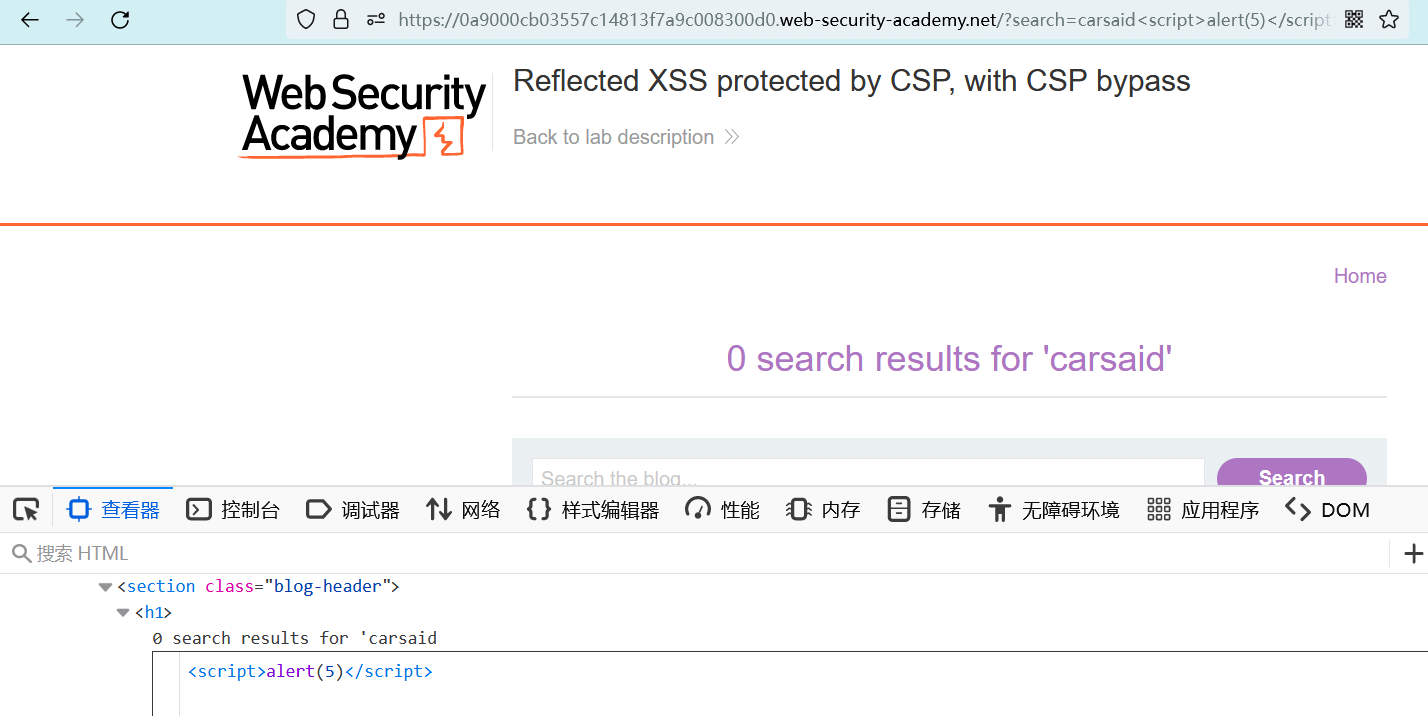Collapse the section blog-header node
1428x716 pixels.
coord(105,587)
